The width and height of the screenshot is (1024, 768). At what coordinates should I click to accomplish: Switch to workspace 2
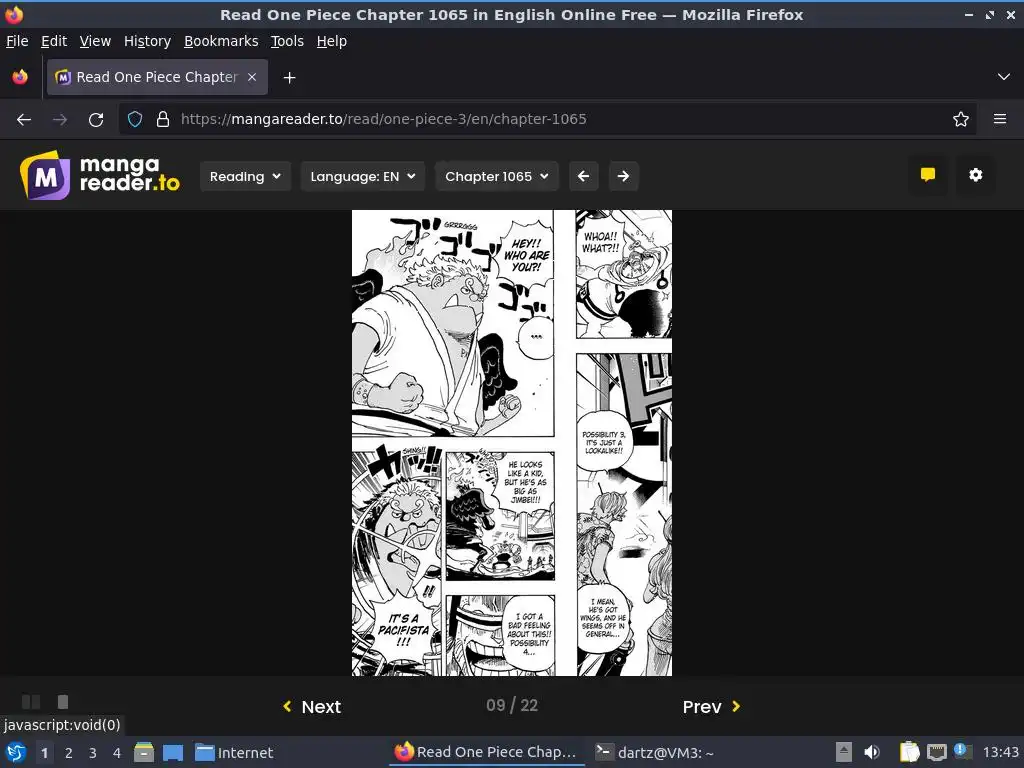pos(69,753)
